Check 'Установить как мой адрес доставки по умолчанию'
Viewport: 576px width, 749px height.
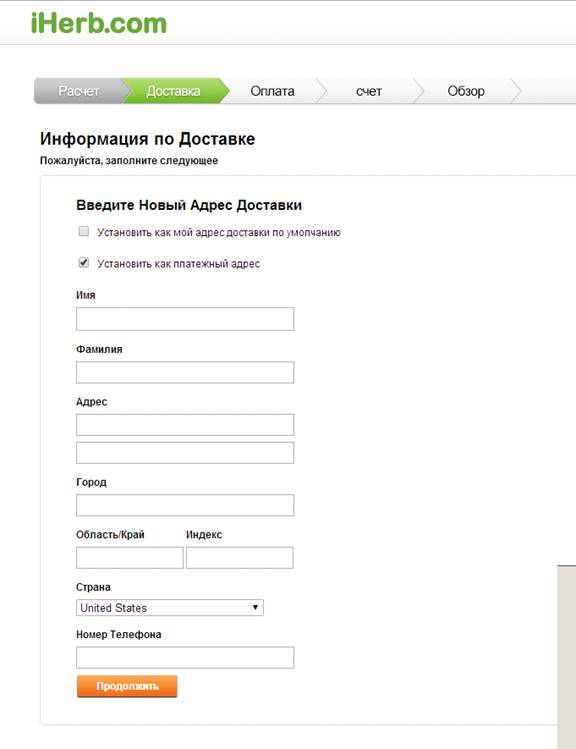(x=84, y=232)
